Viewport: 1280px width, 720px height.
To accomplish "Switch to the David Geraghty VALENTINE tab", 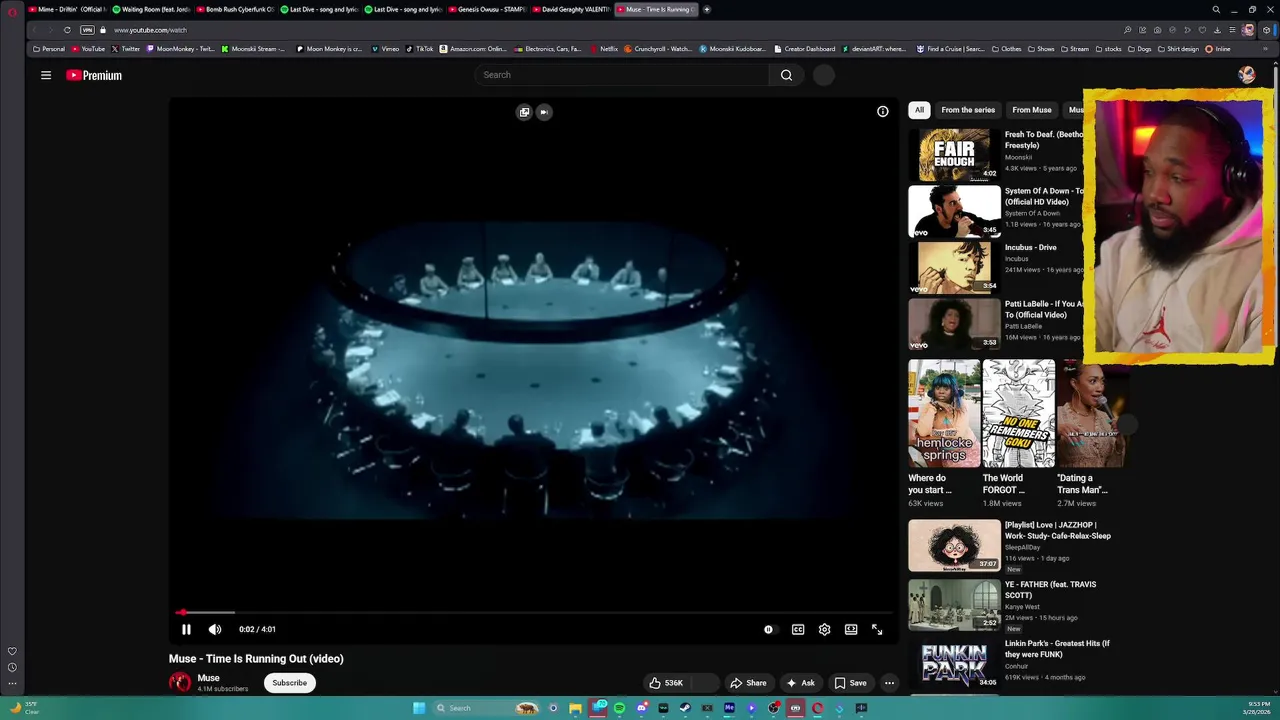I will (x=570, y=9).
